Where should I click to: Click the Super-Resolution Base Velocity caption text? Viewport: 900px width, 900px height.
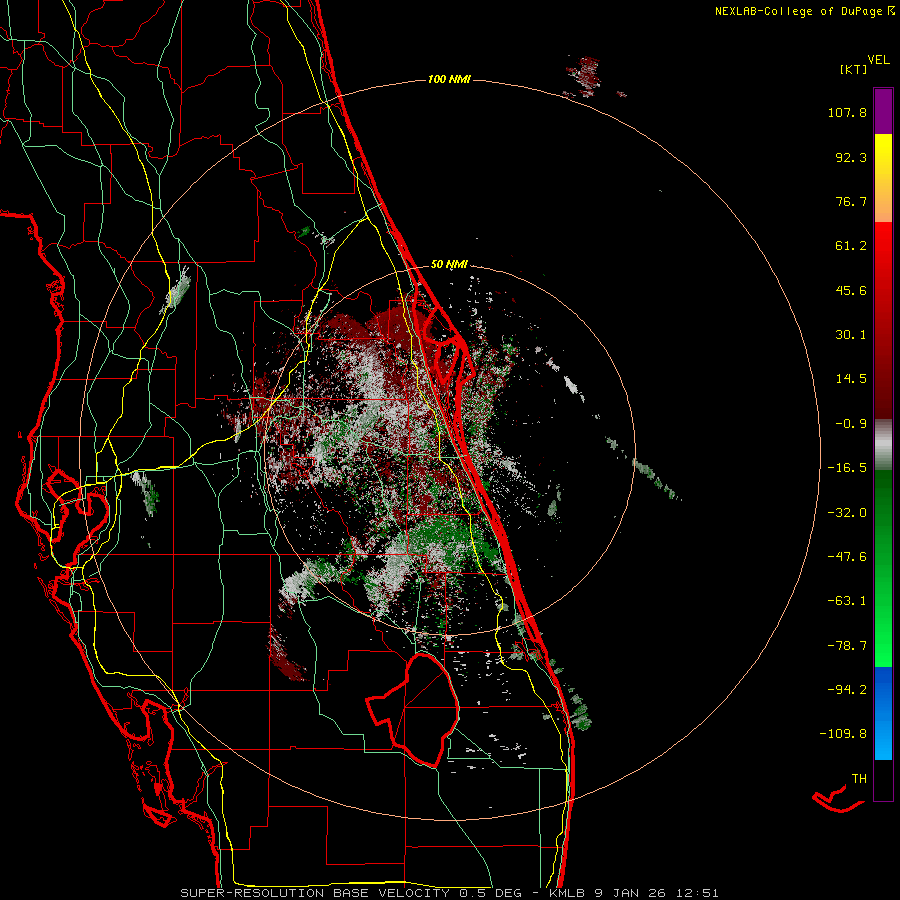[449, 893]
